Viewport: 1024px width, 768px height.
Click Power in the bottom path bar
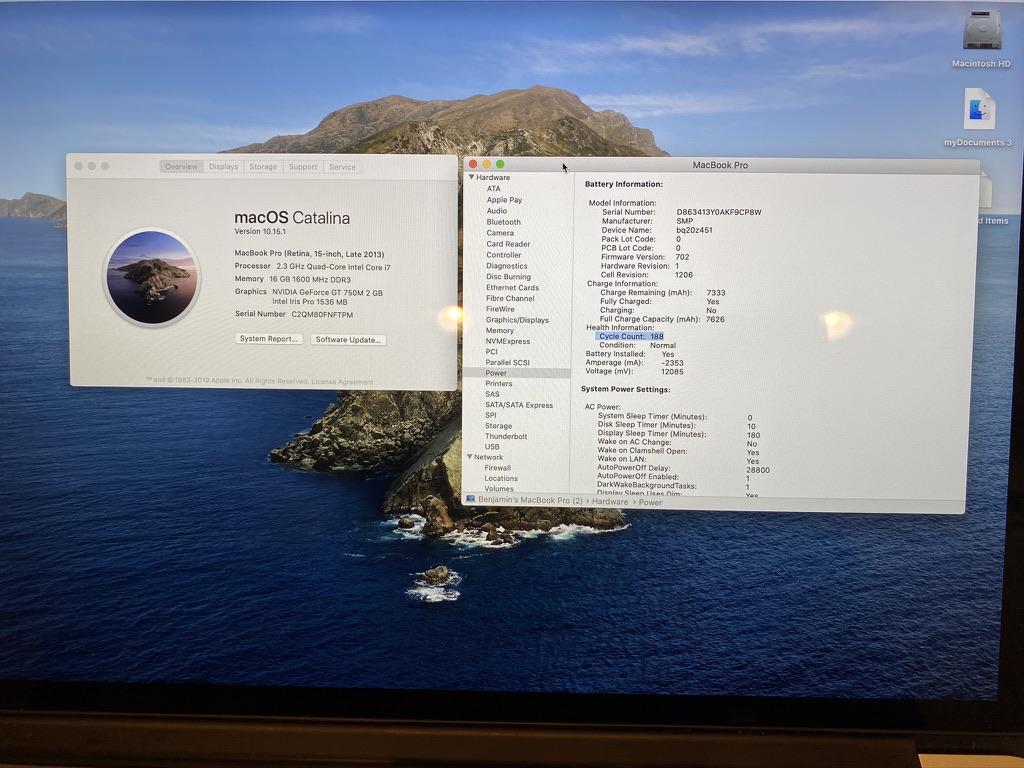pos(650,502)
